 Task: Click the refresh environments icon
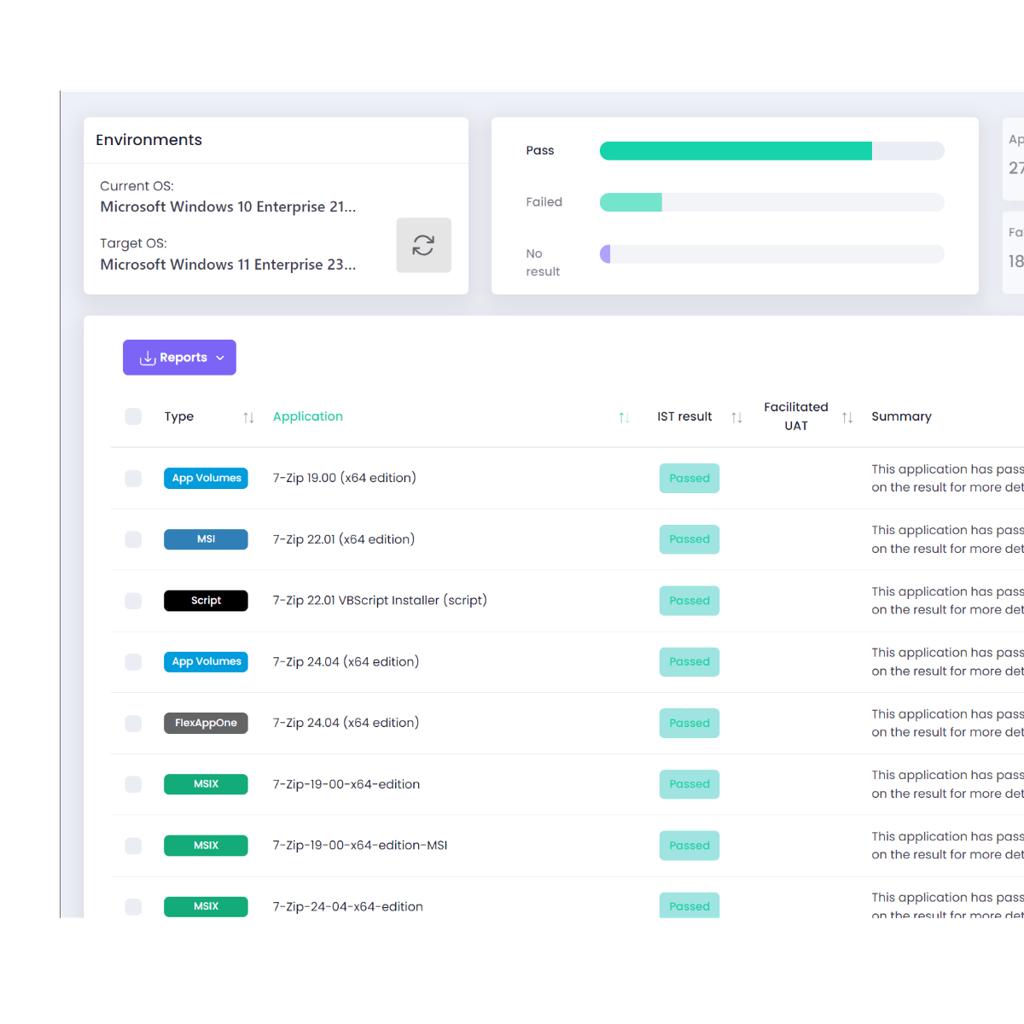point(423,245)
